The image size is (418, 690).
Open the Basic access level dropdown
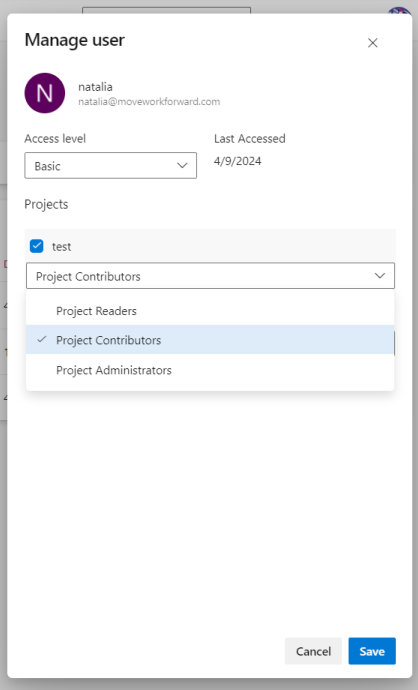[110, 165]
